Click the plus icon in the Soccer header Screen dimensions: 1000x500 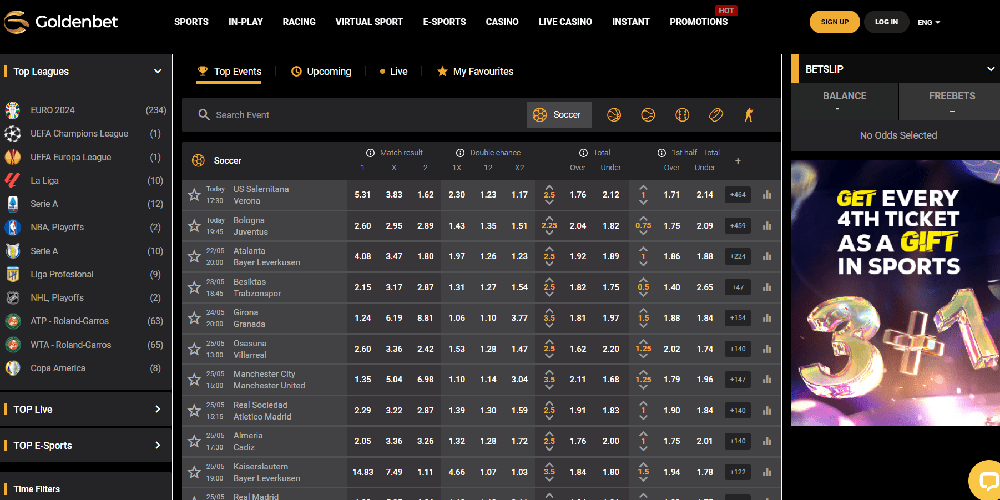tap(738, 160)
